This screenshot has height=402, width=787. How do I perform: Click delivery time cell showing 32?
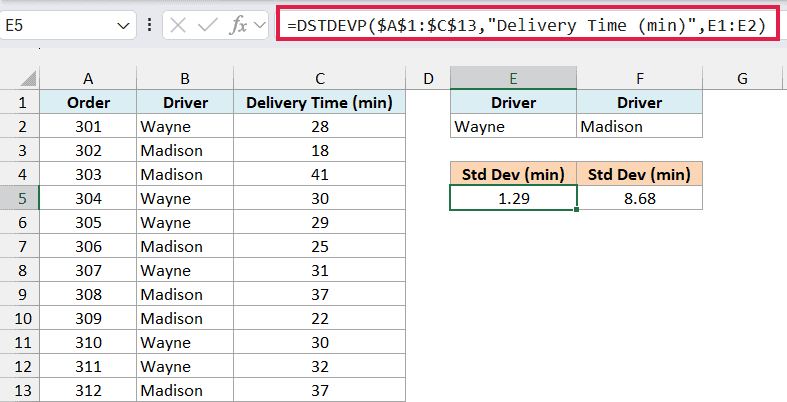pyautogui.click(x=320, y=366)
